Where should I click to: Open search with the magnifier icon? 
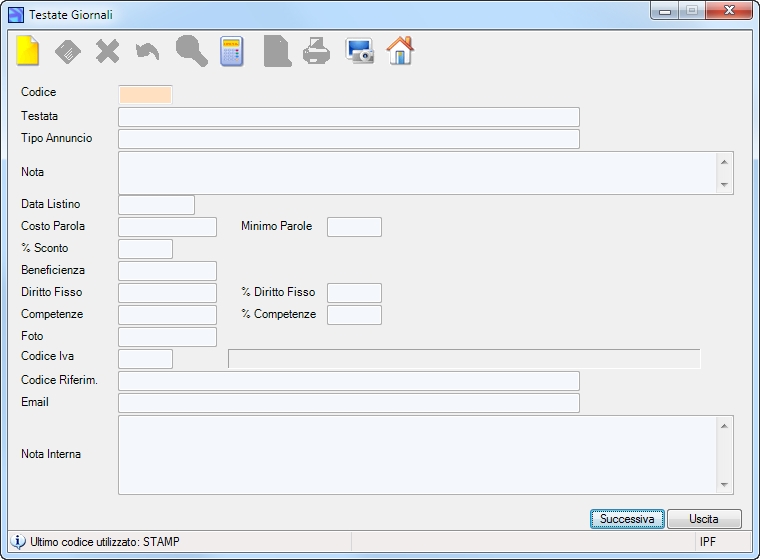pyautogui.click(x=191, y=51)
